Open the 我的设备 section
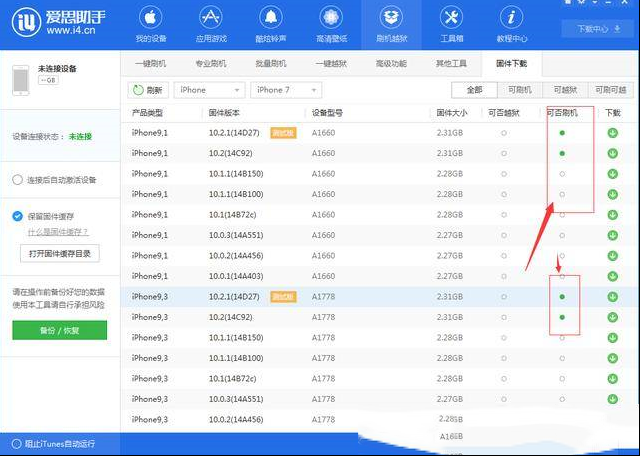 (x=151, y=24)
